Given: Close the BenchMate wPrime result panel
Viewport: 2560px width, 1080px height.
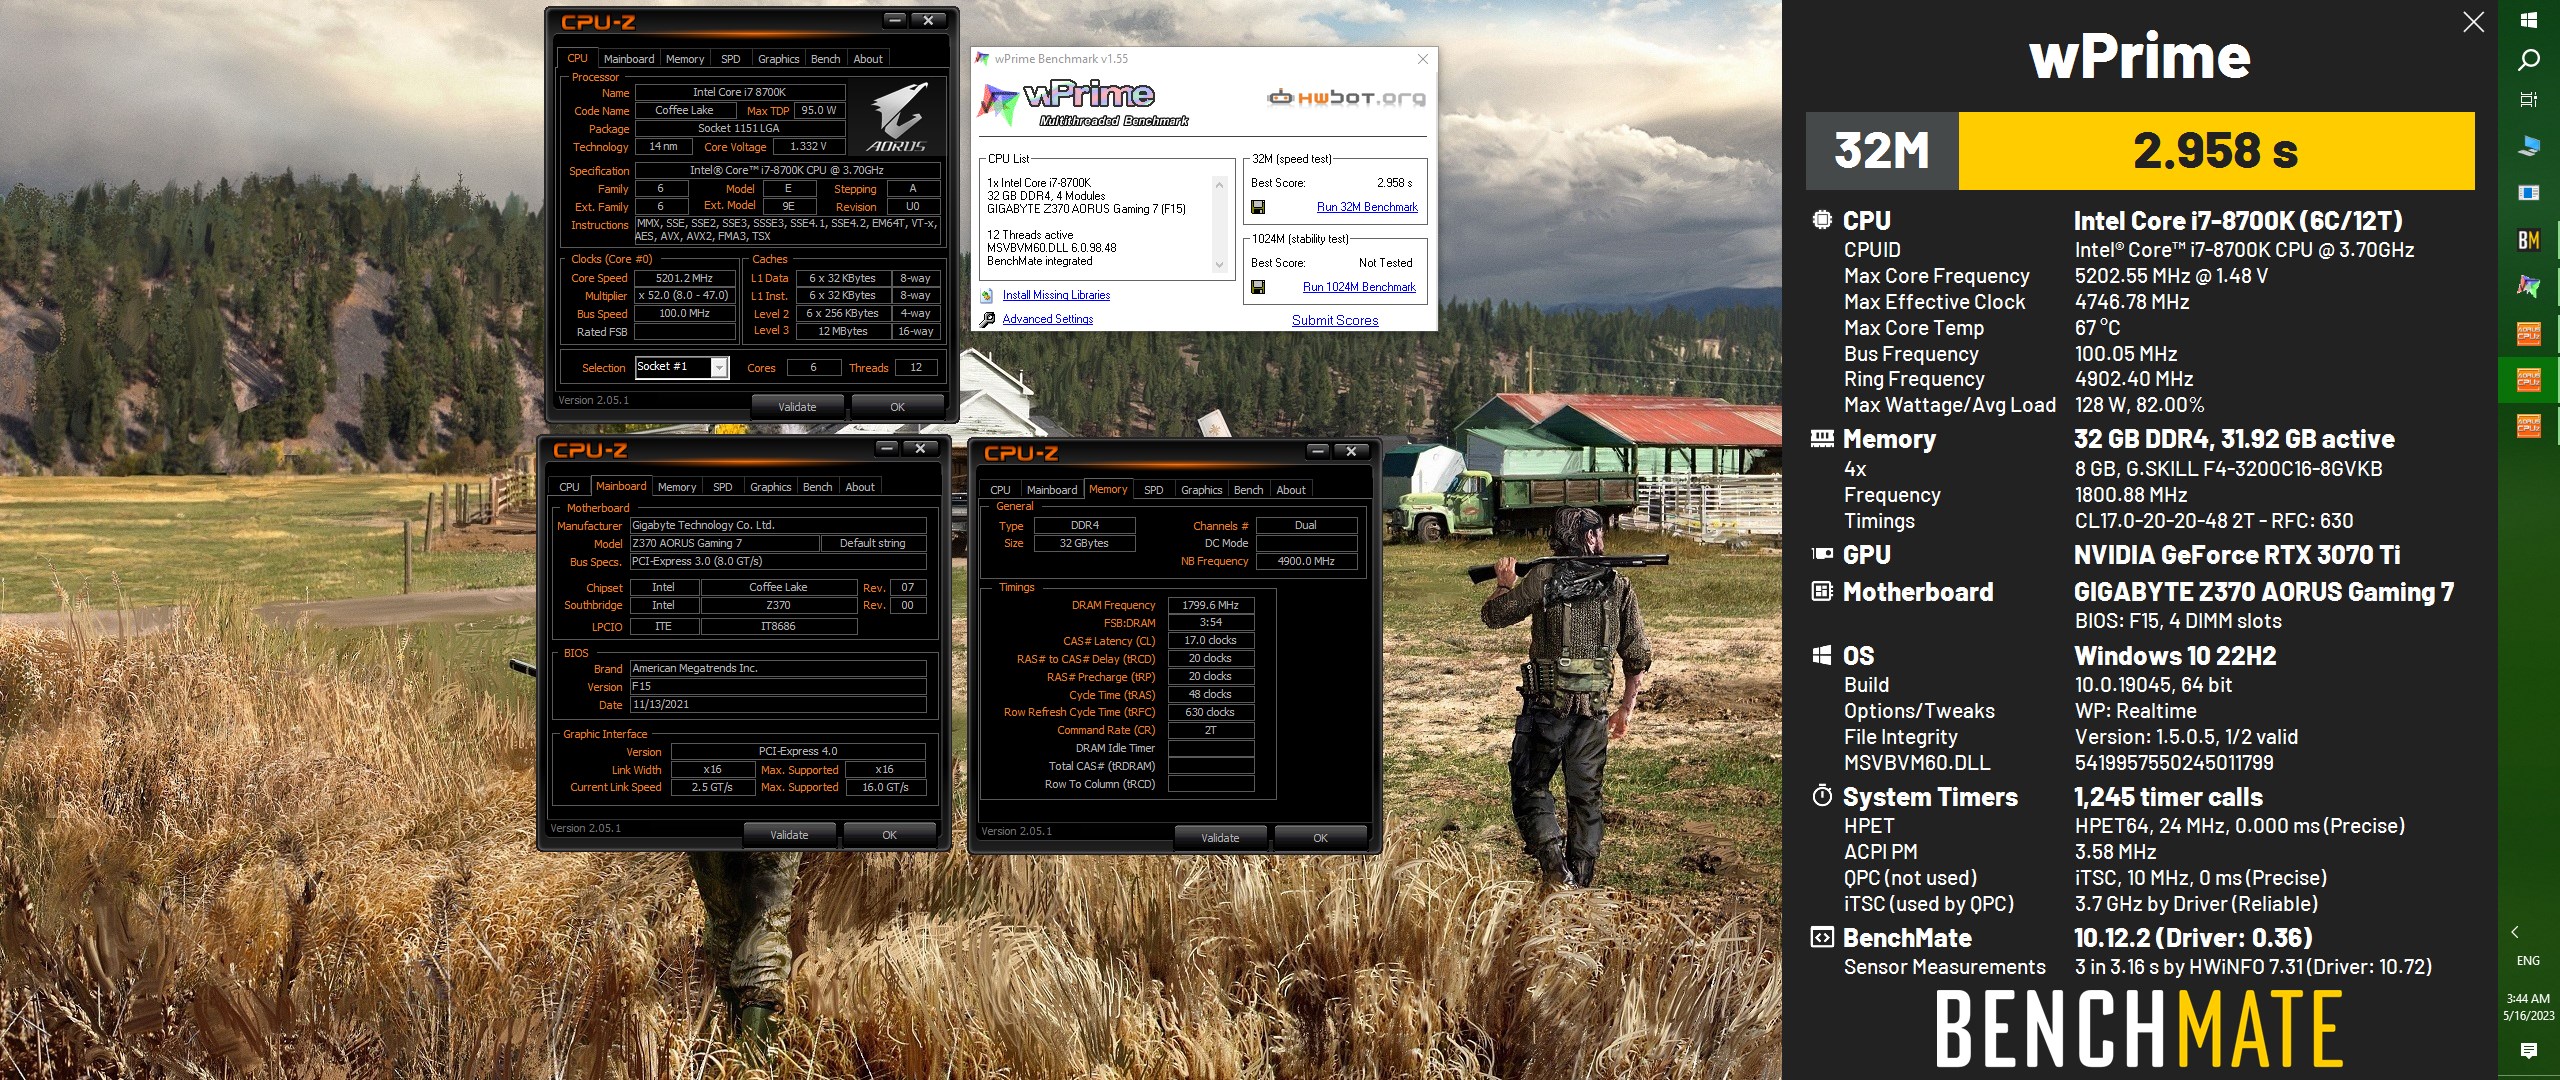Looking at the screenshot, I should (2473, 22).
